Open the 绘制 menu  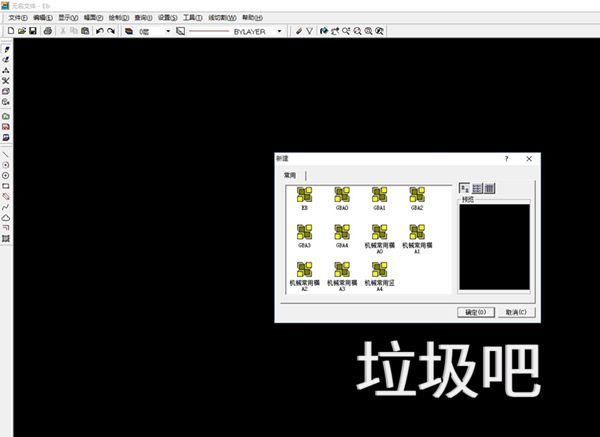[117, 18]
